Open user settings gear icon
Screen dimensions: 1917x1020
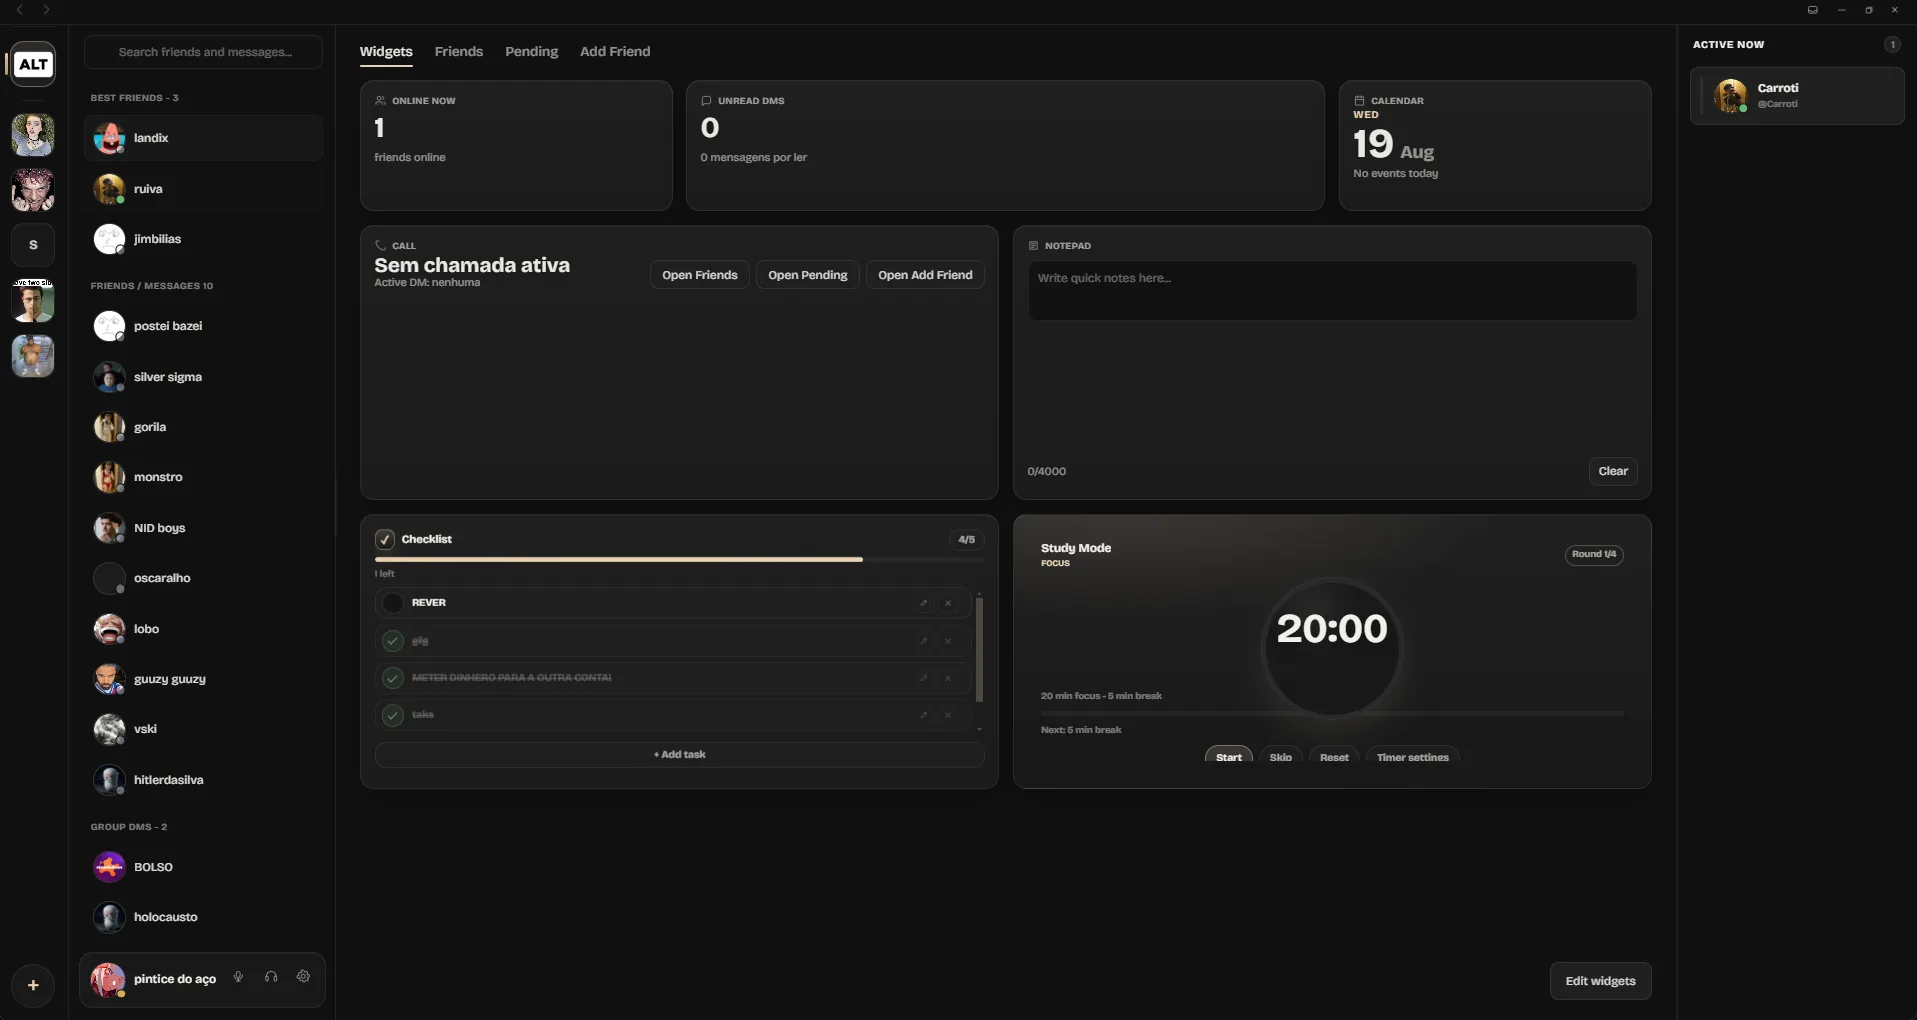click(304, 977)
